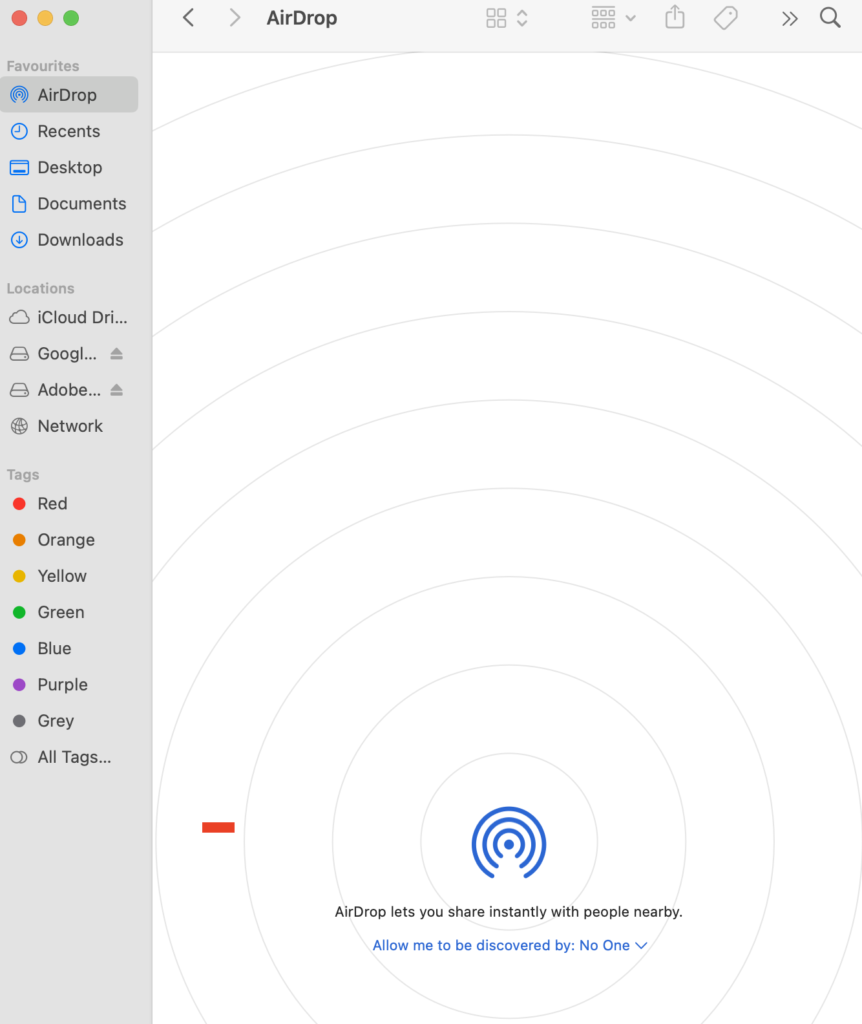Open Documents from the sidebar
Image resolution: width=862 pixels, height=1024 pixels.
click(x=81, y=203)
